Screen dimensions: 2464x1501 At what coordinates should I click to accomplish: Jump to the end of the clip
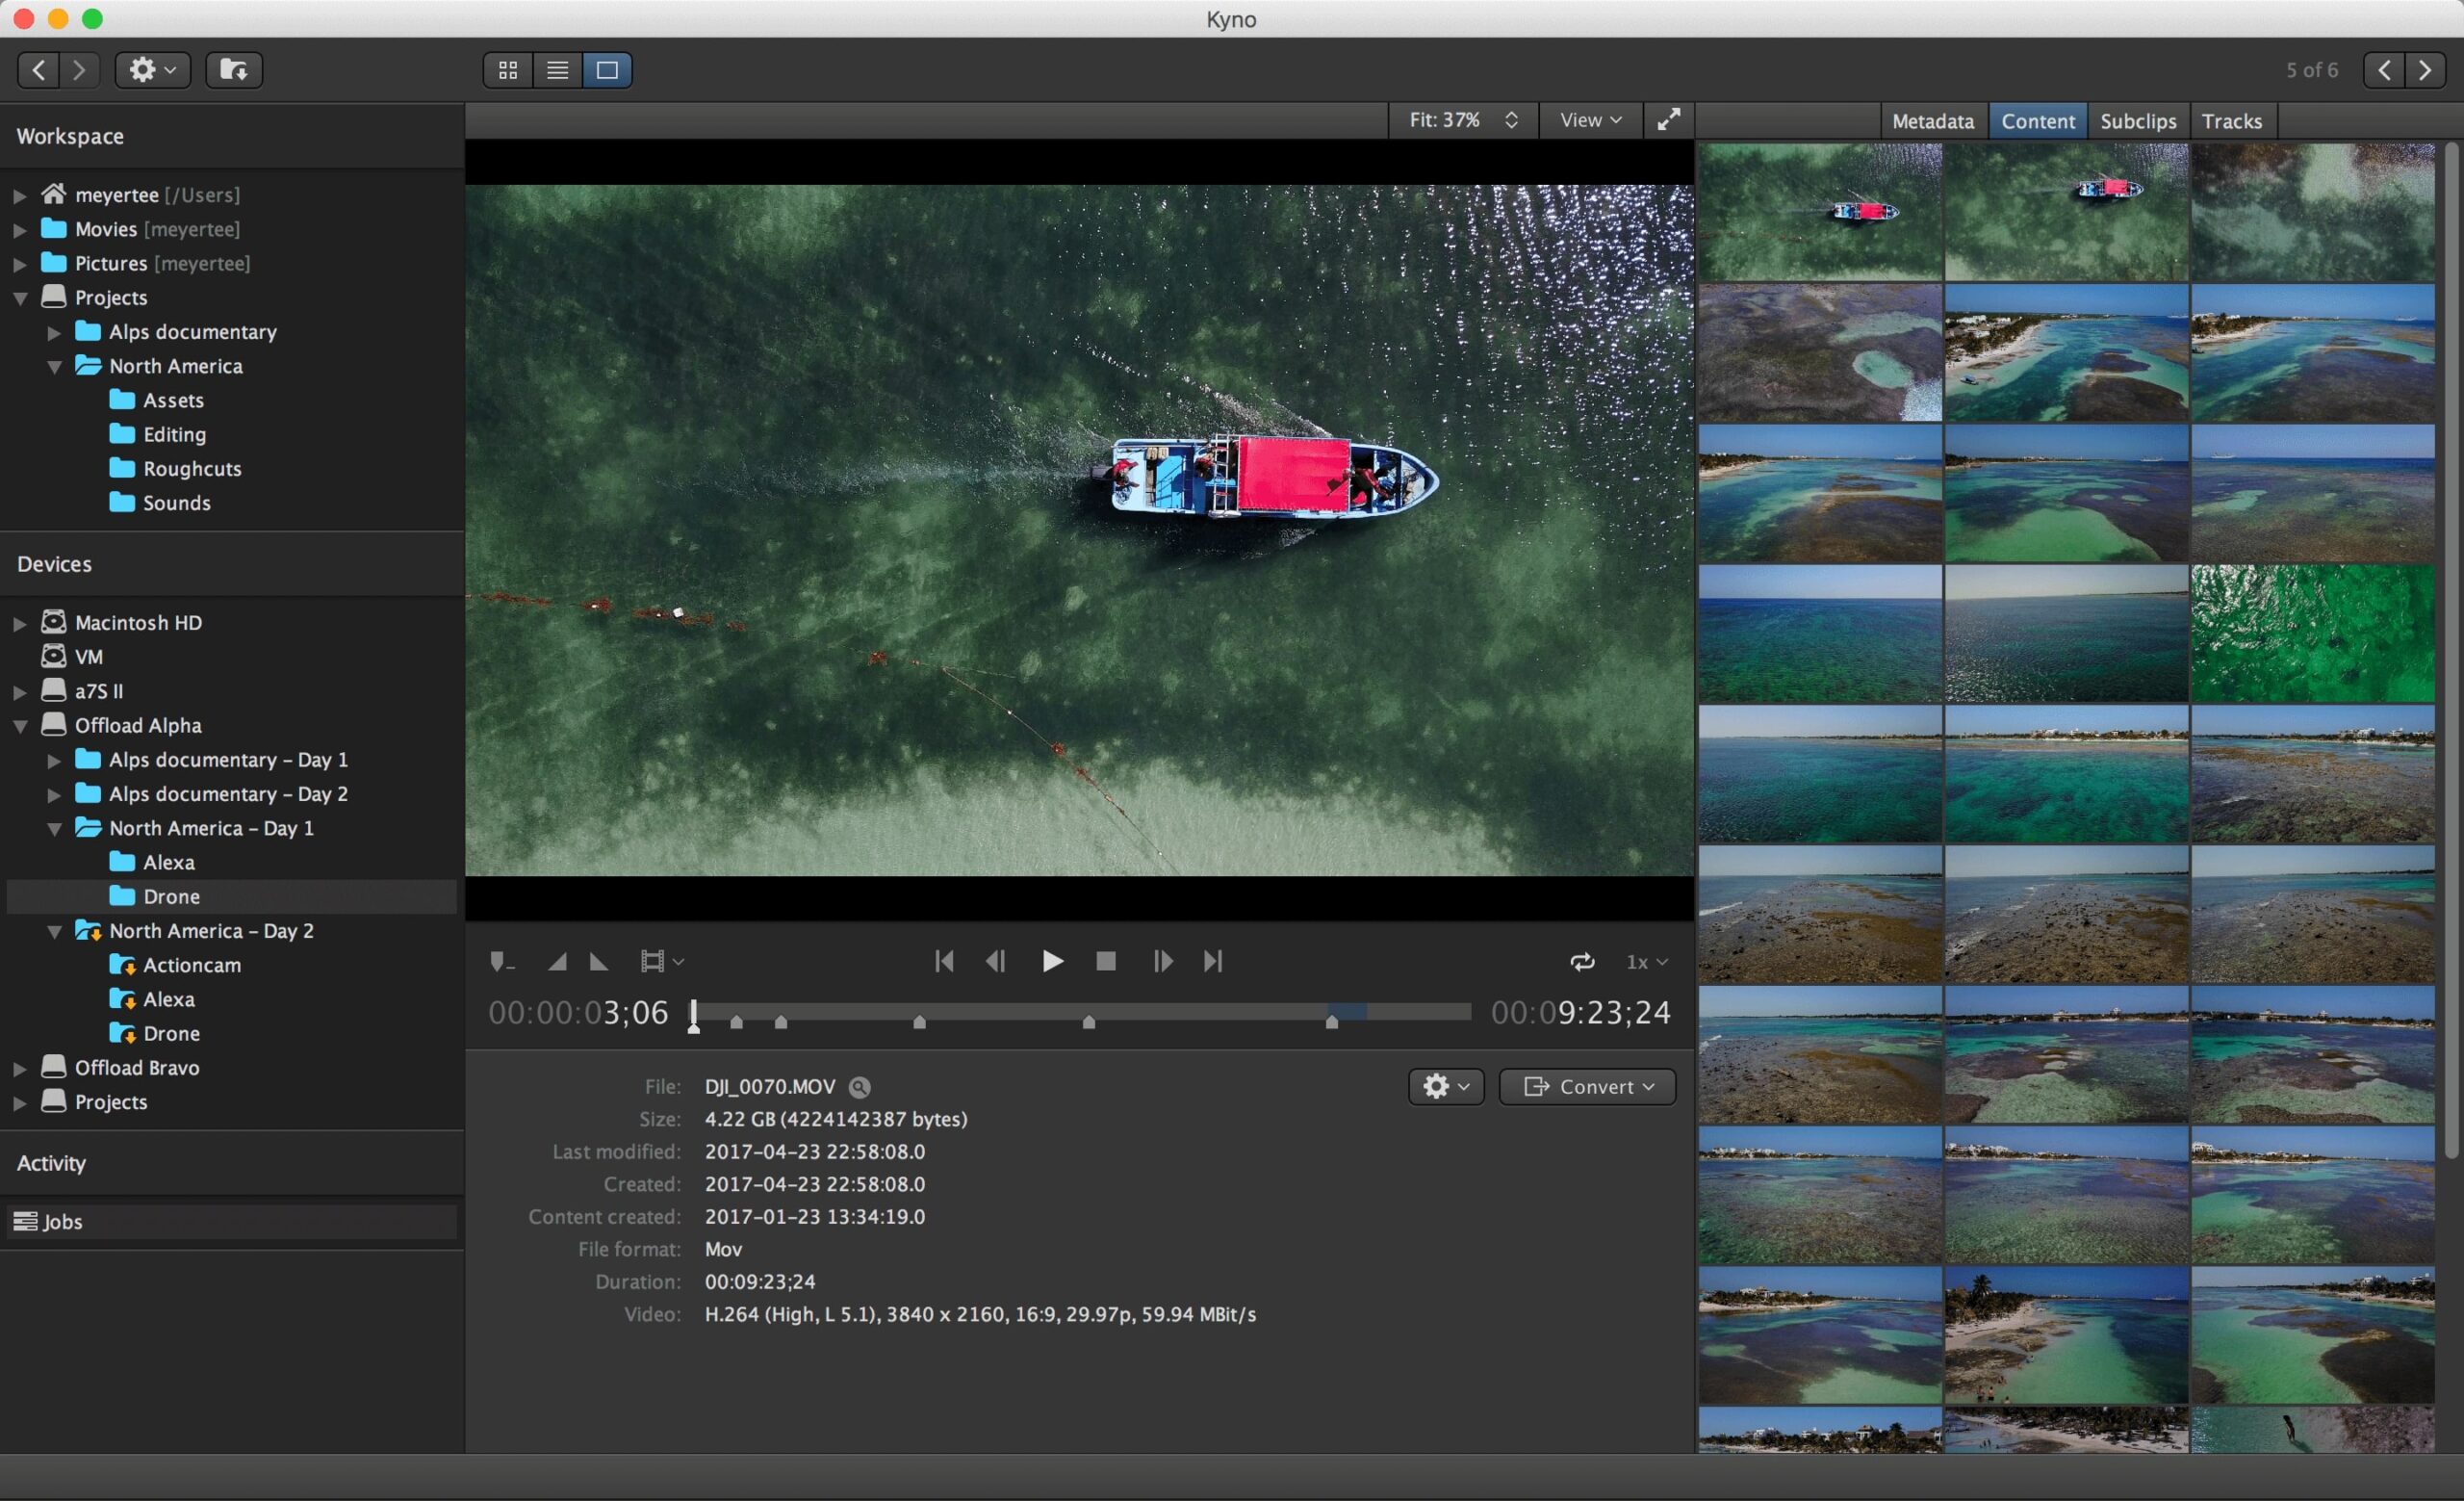pyautogui.click(x=1213, y=961)
